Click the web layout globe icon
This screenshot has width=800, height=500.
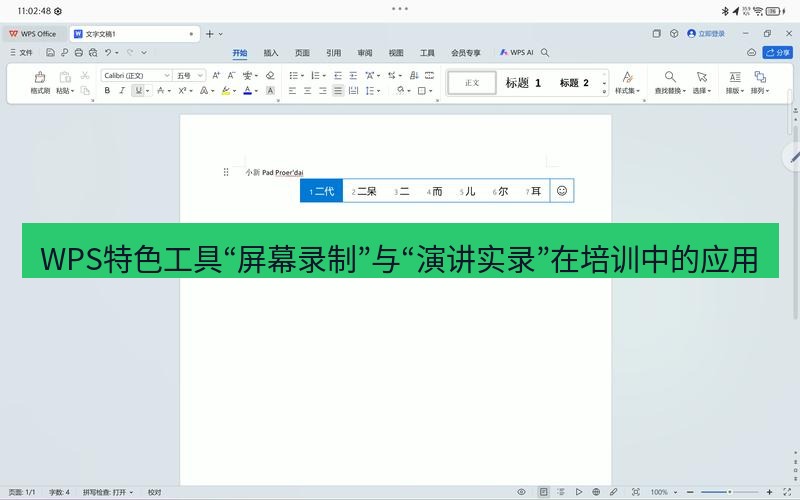596,492
